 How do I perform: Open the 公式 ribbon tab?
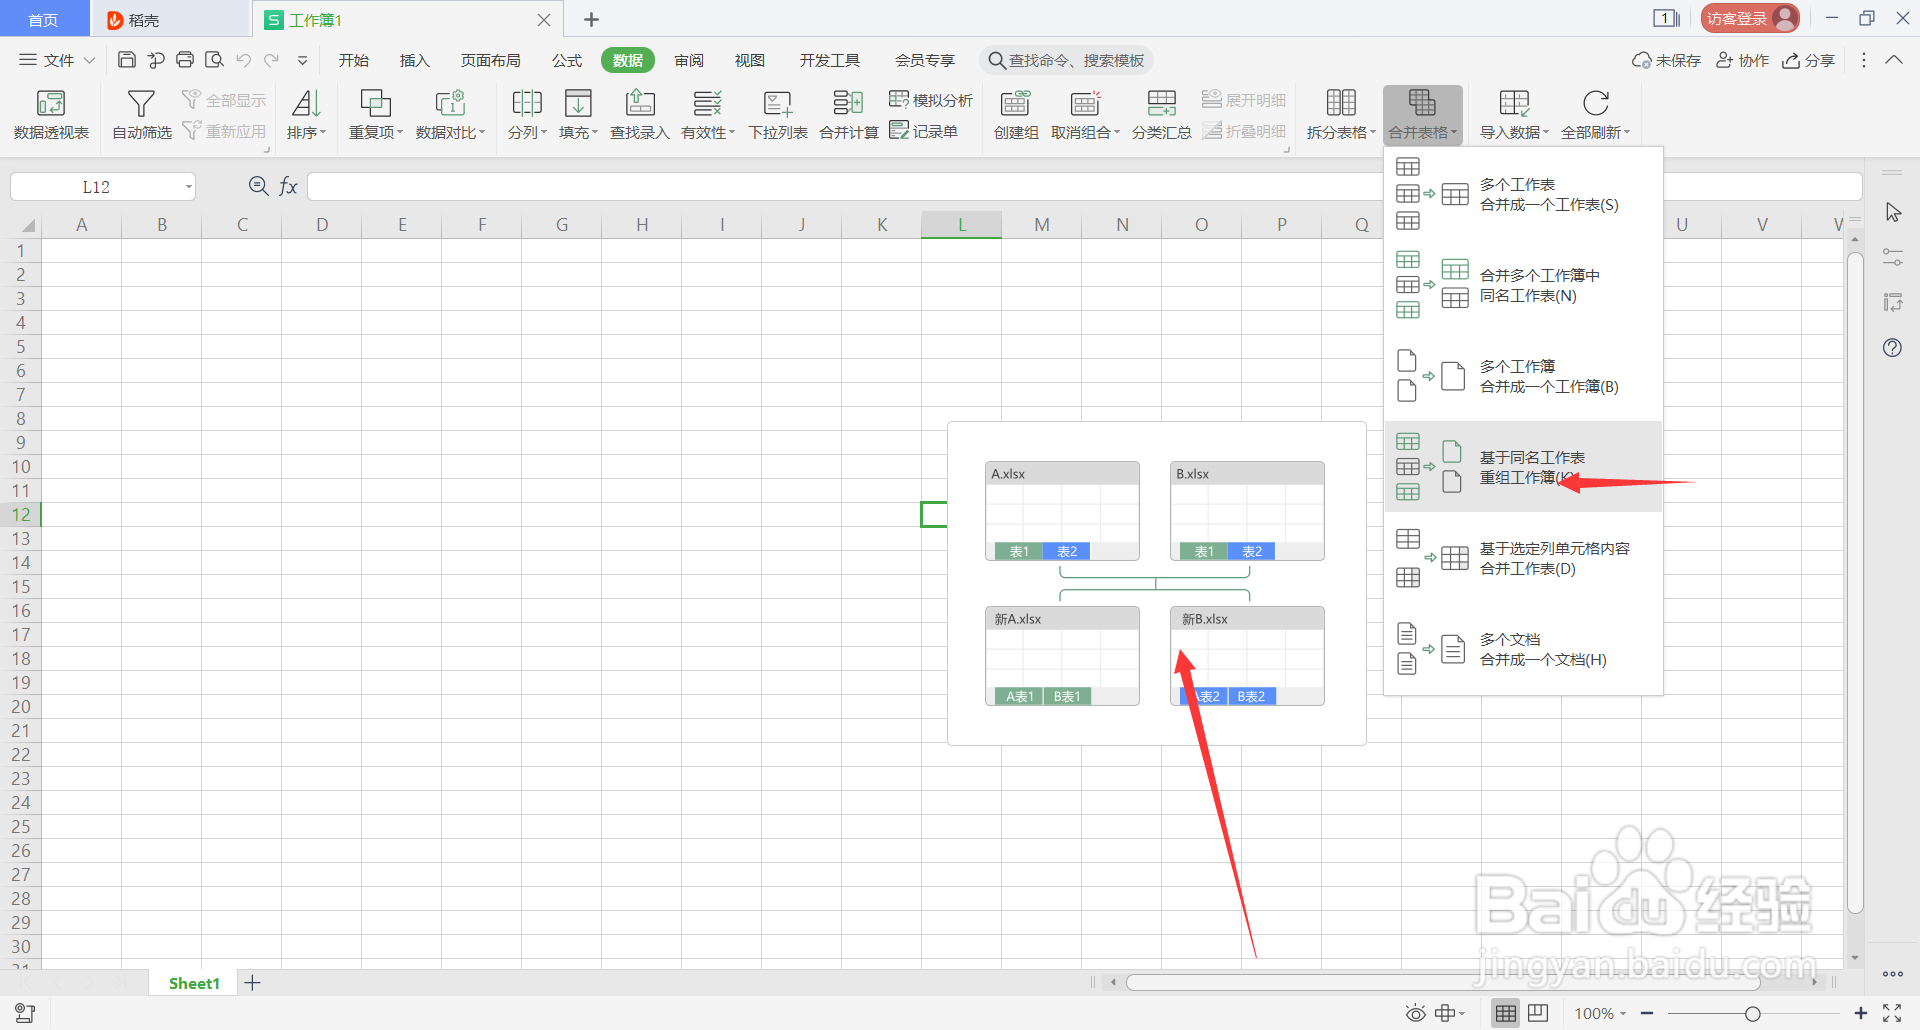[x=567, y=60]
